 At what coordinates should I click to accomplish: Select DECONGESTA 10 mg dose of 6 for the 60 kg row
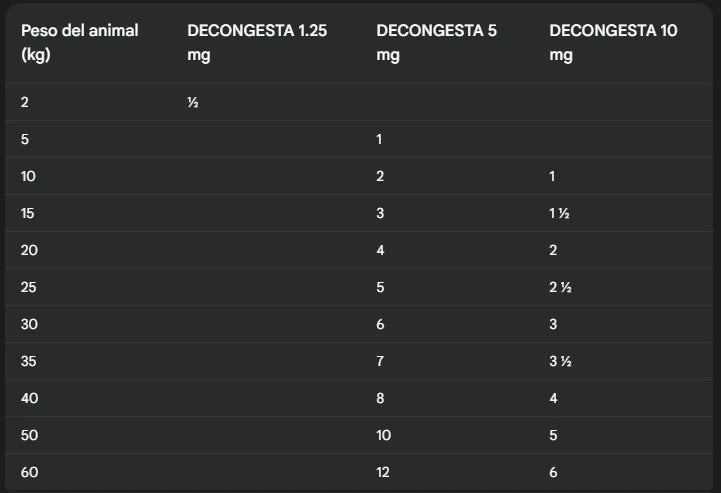(x=553, y=472)
